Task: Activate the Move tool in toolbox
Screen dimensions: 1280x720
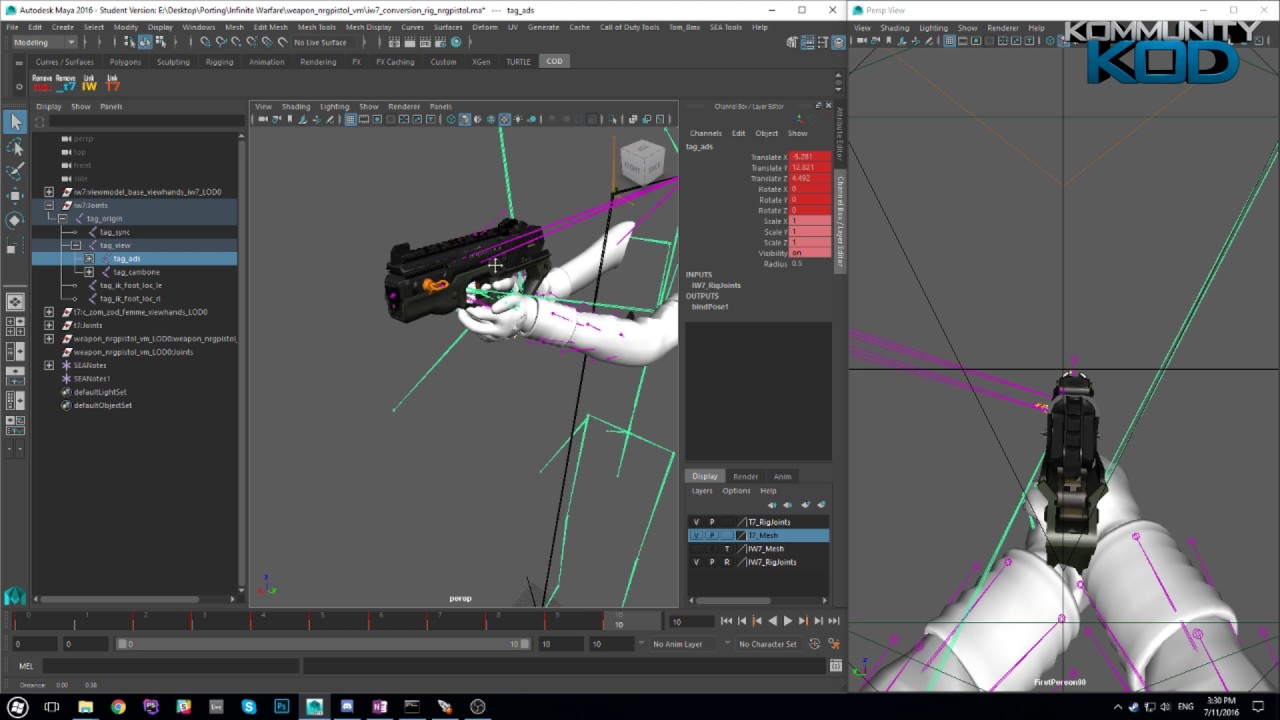Action: pos(15,196)
